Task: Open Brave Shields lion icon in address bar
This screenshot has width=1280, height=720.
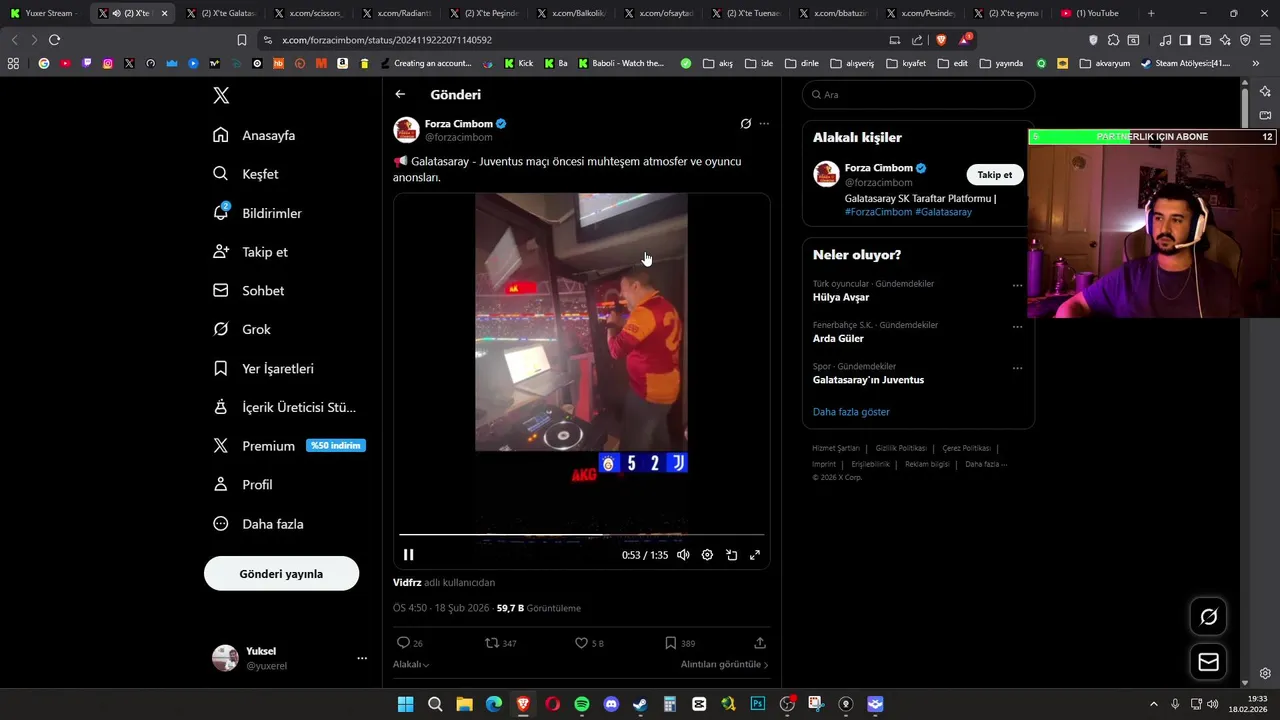Action: pos(941,40)
